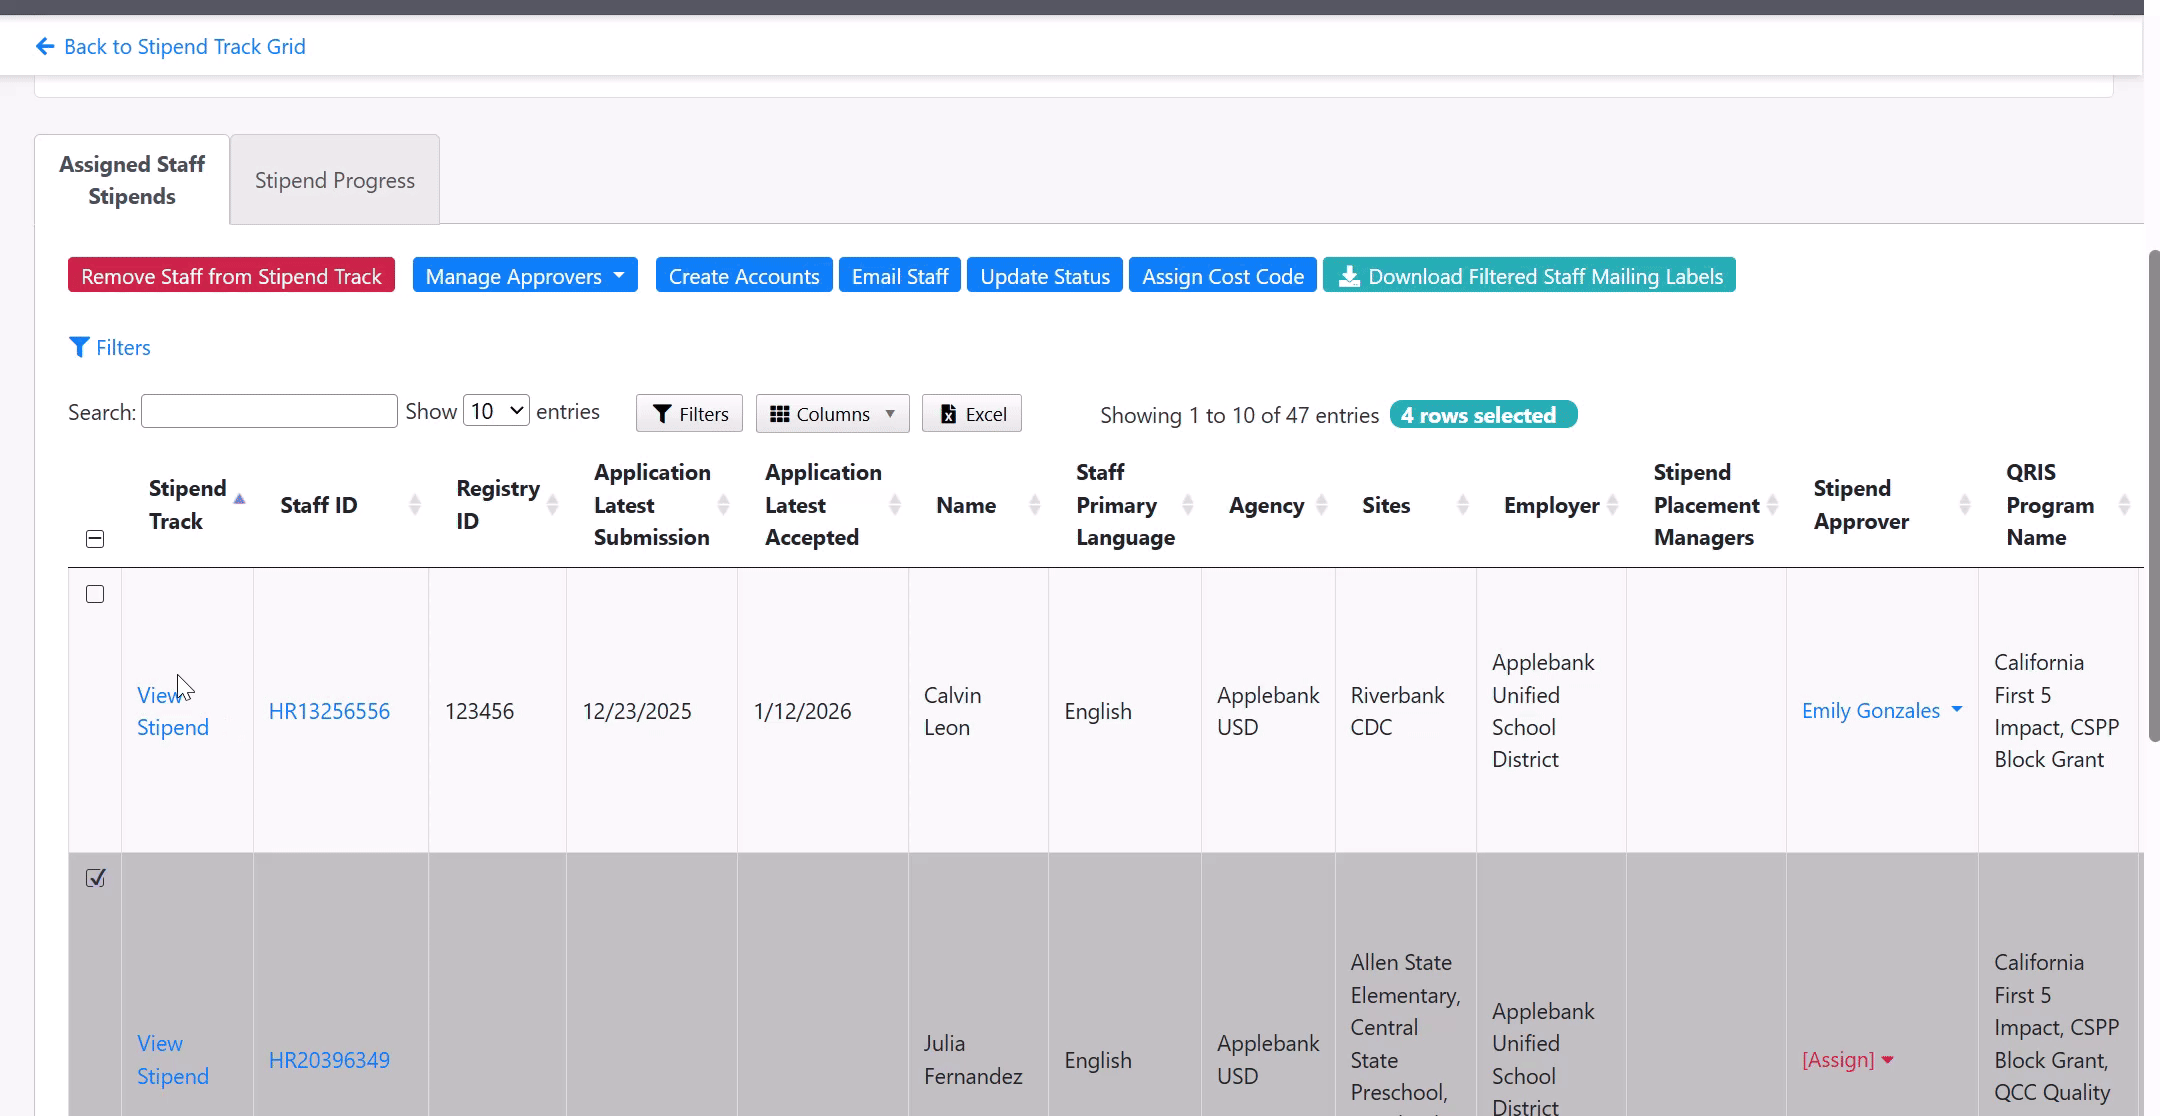This screenshot has width=2160, height=1116.
Task: Click inside the Search text field
Action: click(269, 411)
